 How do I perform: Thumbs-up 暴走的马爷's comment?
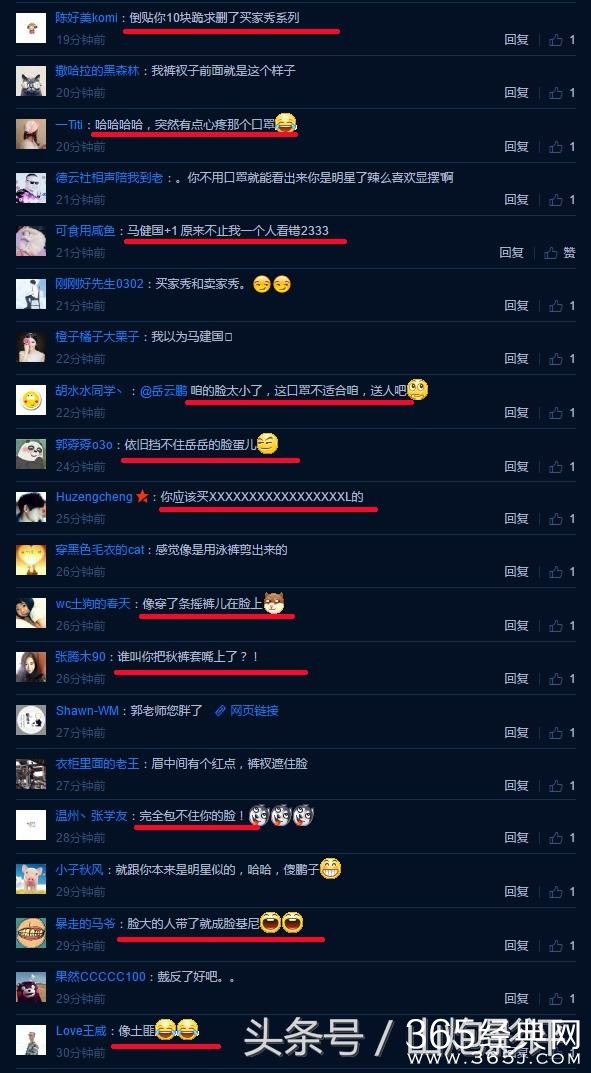556,945
